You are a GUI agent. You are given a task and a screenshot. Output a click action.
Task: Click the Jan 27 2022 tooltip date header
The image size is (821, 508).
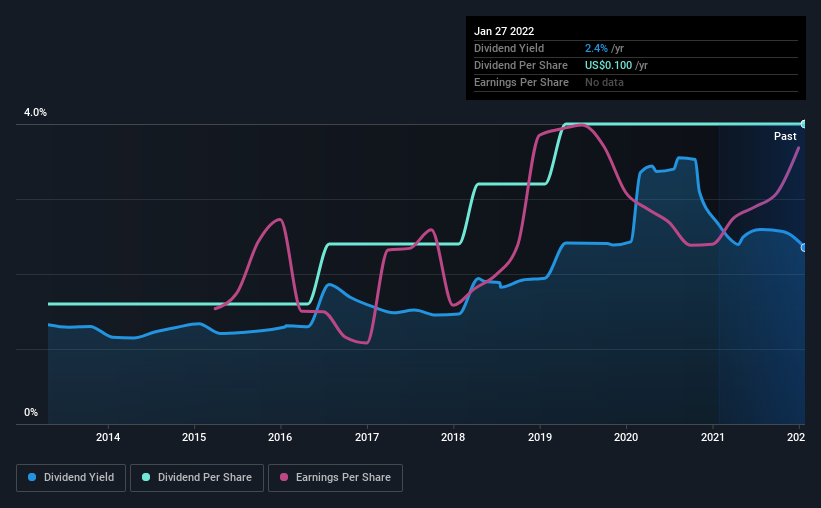pos(504,31)
